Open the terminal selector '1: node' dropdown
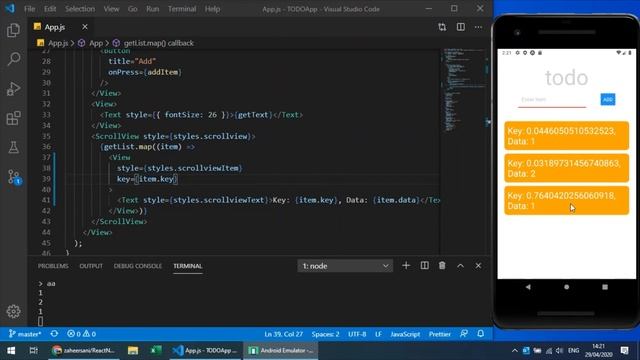The height and width of the screenshot is (360, 640). (x=345, y=266)
